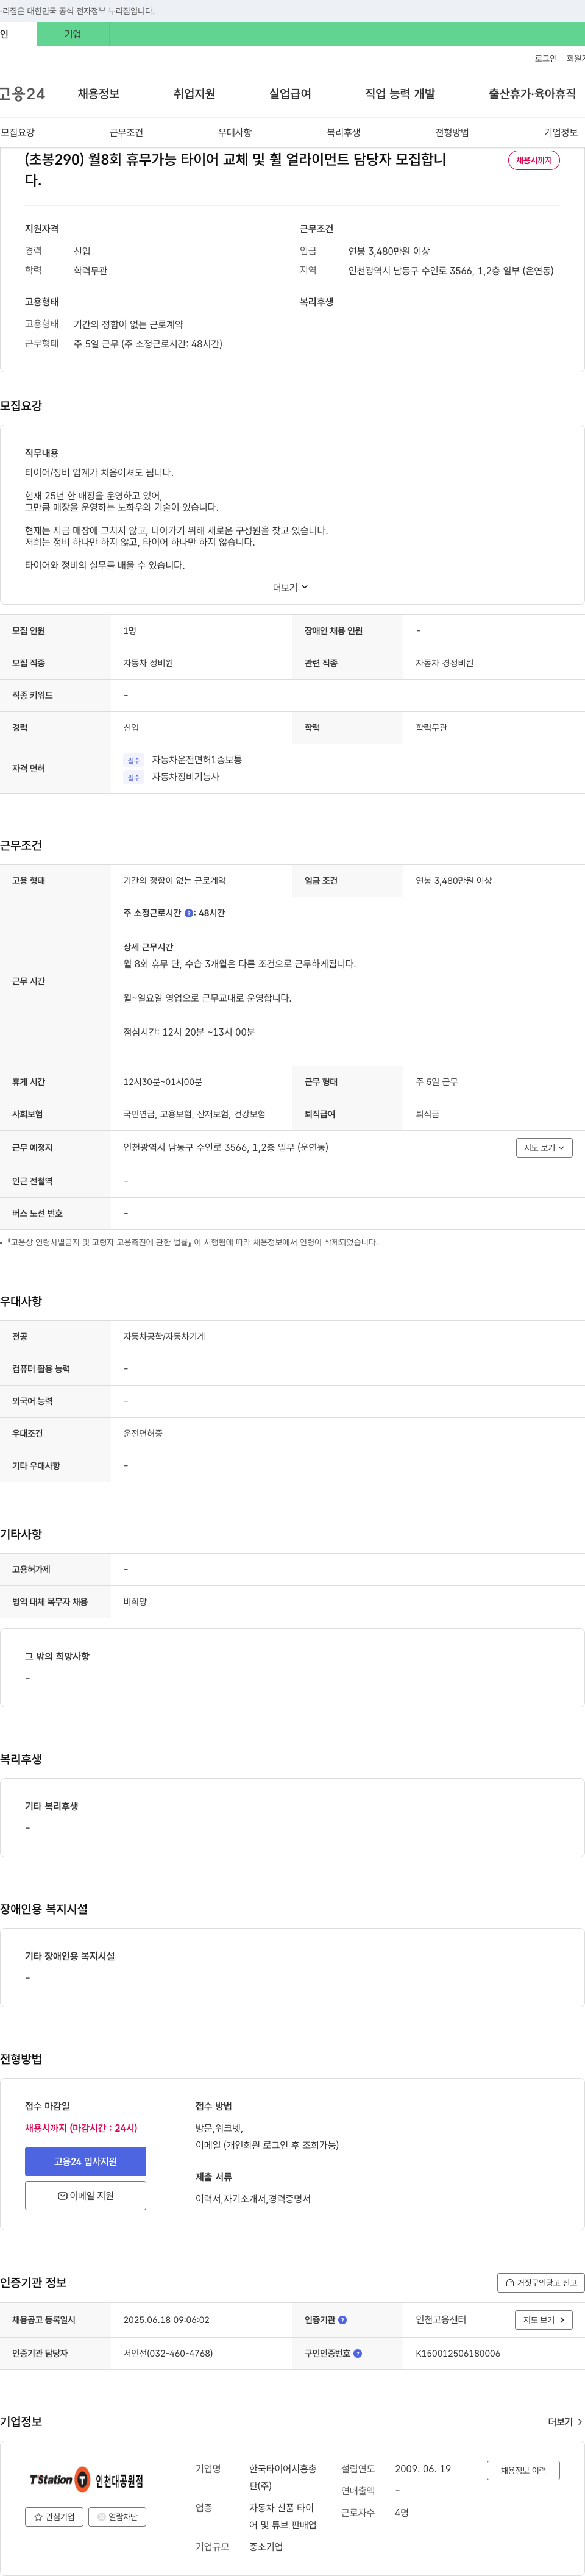Jump to the 모집요강 section tab
The image size is (585, 2576).
tap(18, 133)
